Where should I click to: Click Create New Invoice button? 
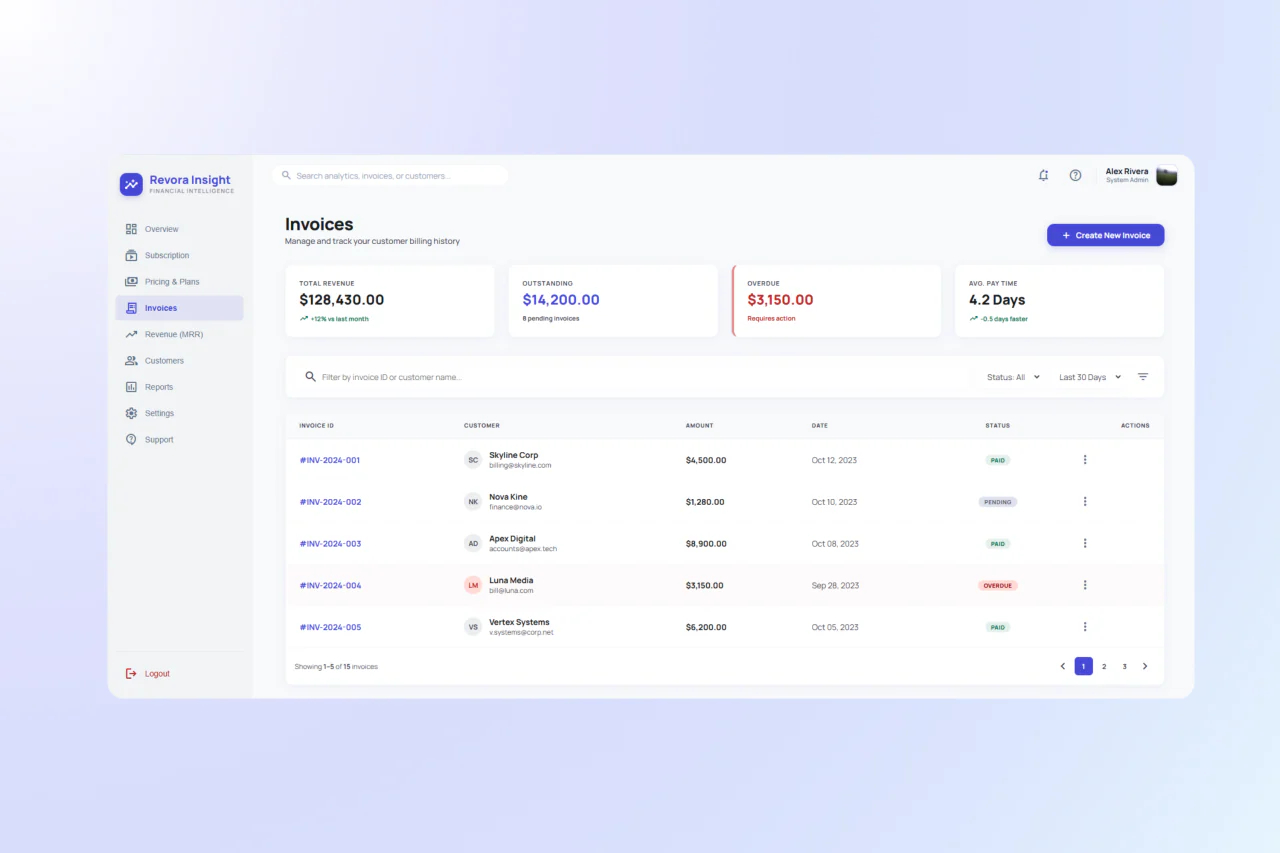click(x=1106, y=235)
